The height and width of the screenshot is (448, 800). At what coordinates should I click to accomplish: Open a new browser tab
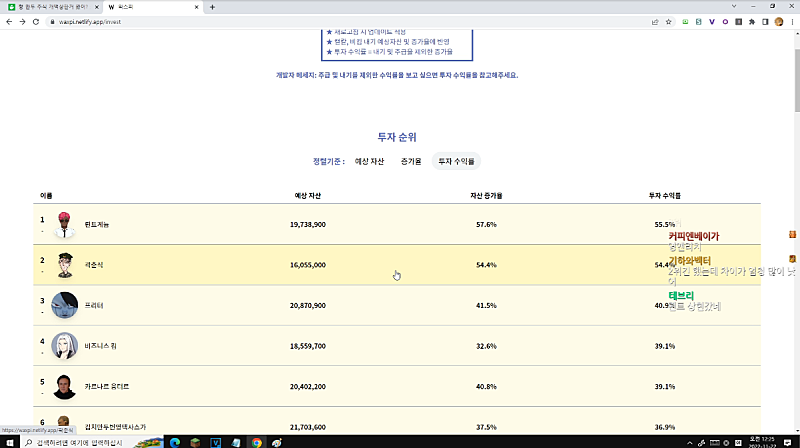(x=212, y=7)
